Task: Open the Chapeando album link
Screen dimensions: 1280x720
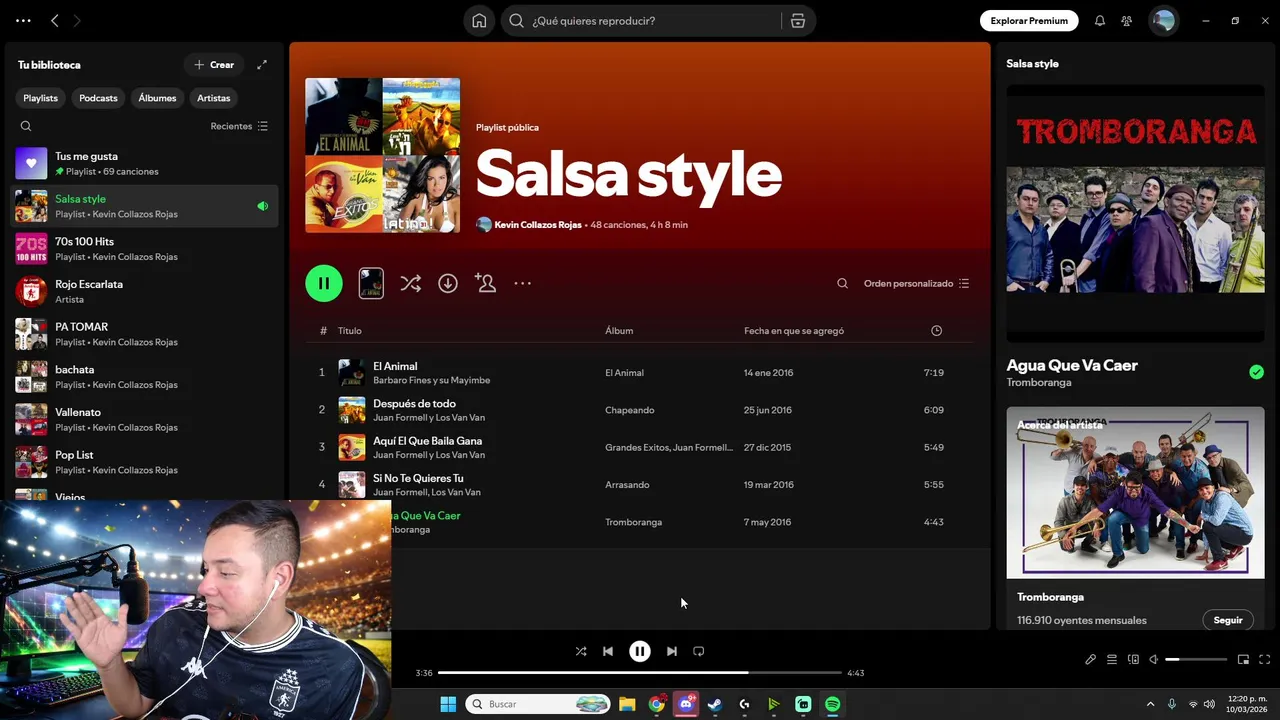Action: point(629,410)
